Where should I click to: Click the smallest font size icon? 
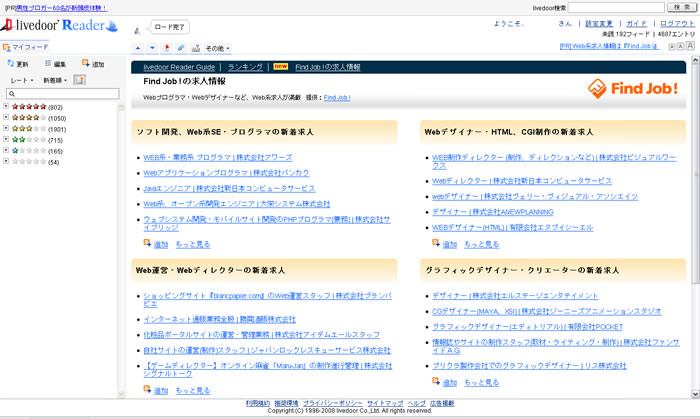[671, 46]
